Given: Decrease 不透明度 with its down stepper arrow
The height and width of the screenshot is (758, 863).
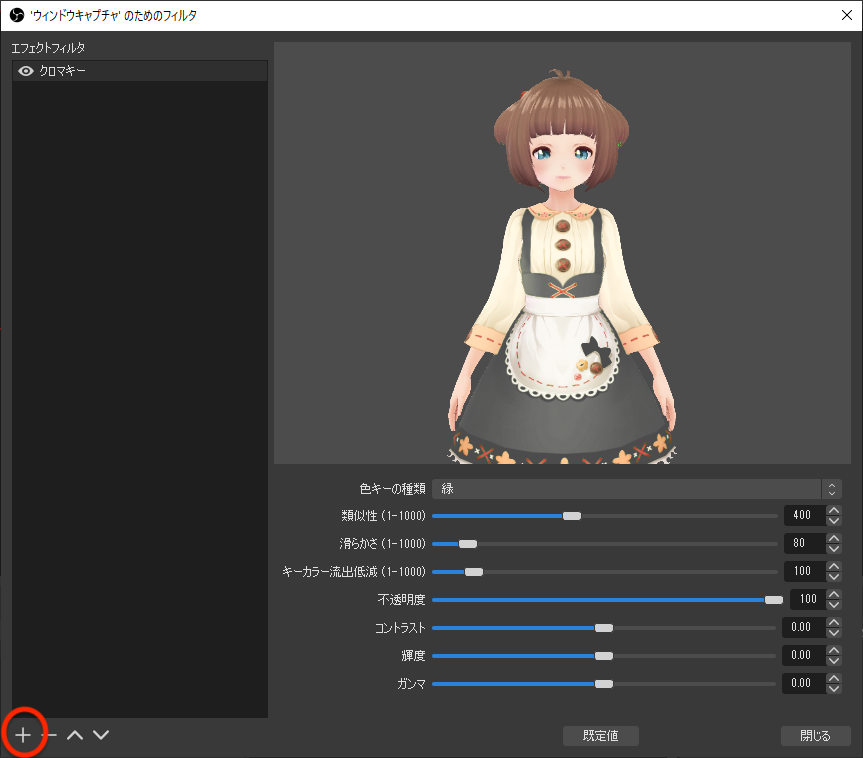Looking at the screenshot, I should [x=834, y=604].
